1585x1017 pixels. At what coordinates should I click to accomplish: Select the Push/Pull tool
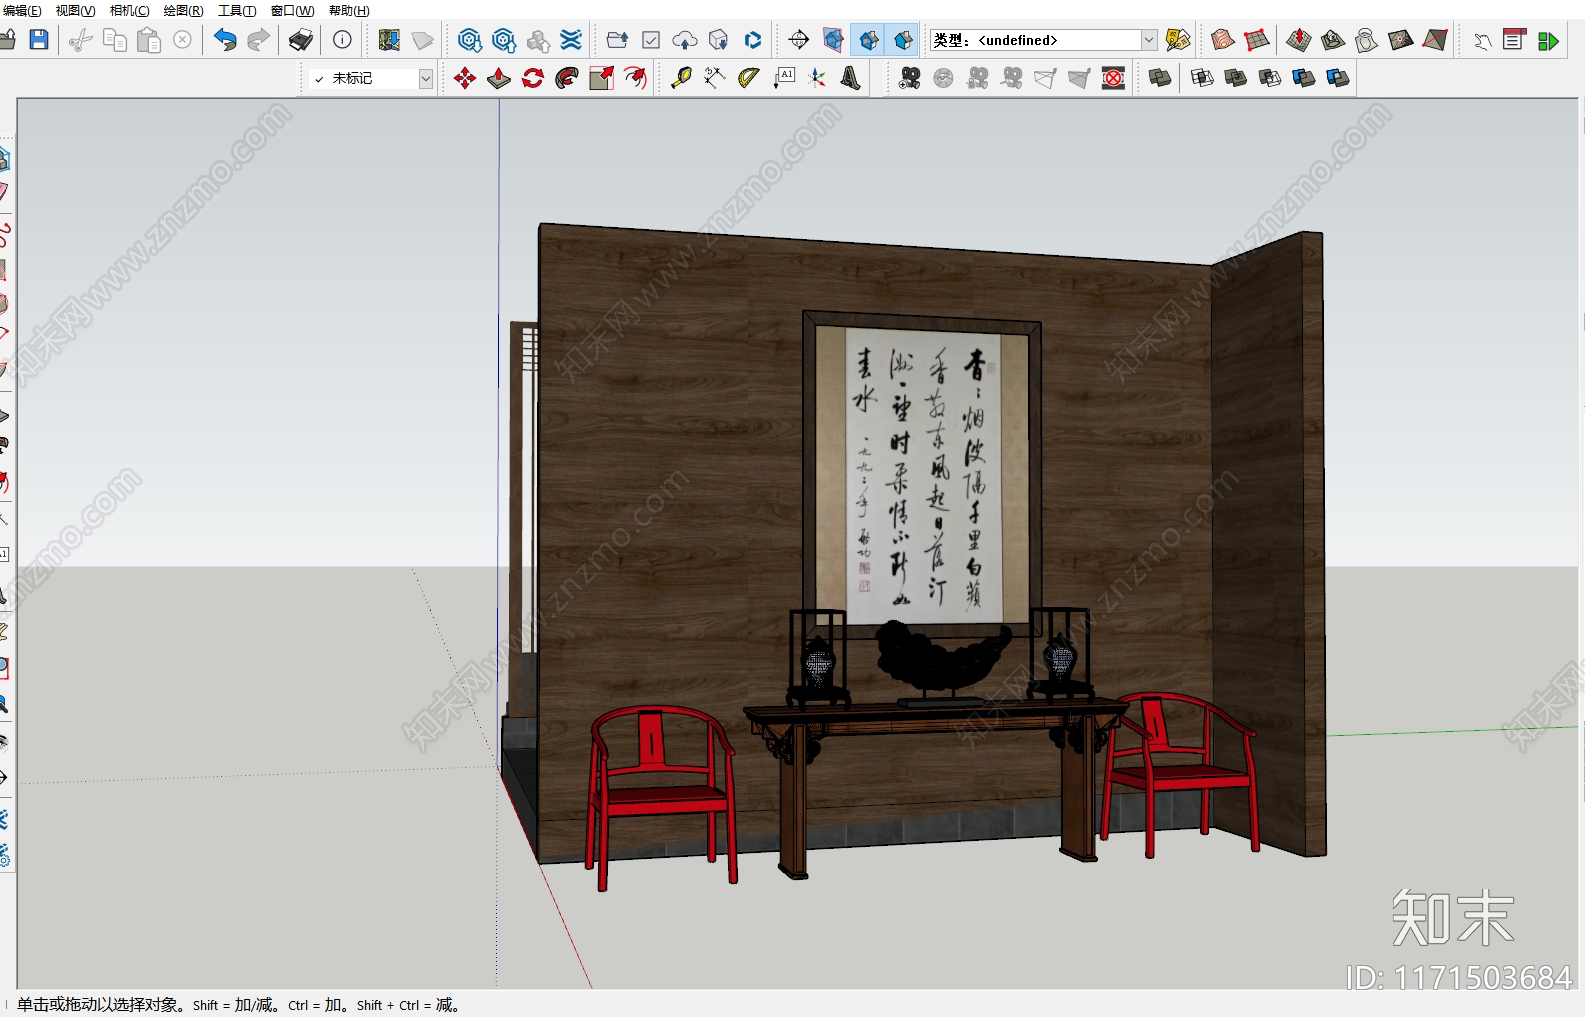499,78
